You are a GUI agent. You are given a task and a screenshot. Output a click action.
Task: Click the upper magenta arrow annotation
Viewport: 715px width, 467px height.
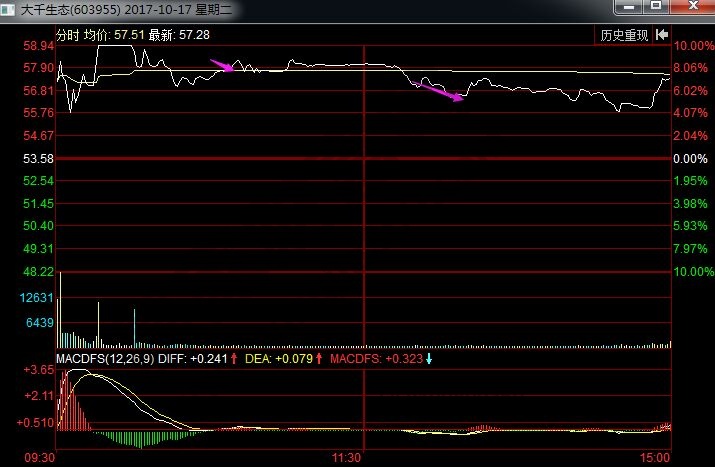click(x=222, y=66)
